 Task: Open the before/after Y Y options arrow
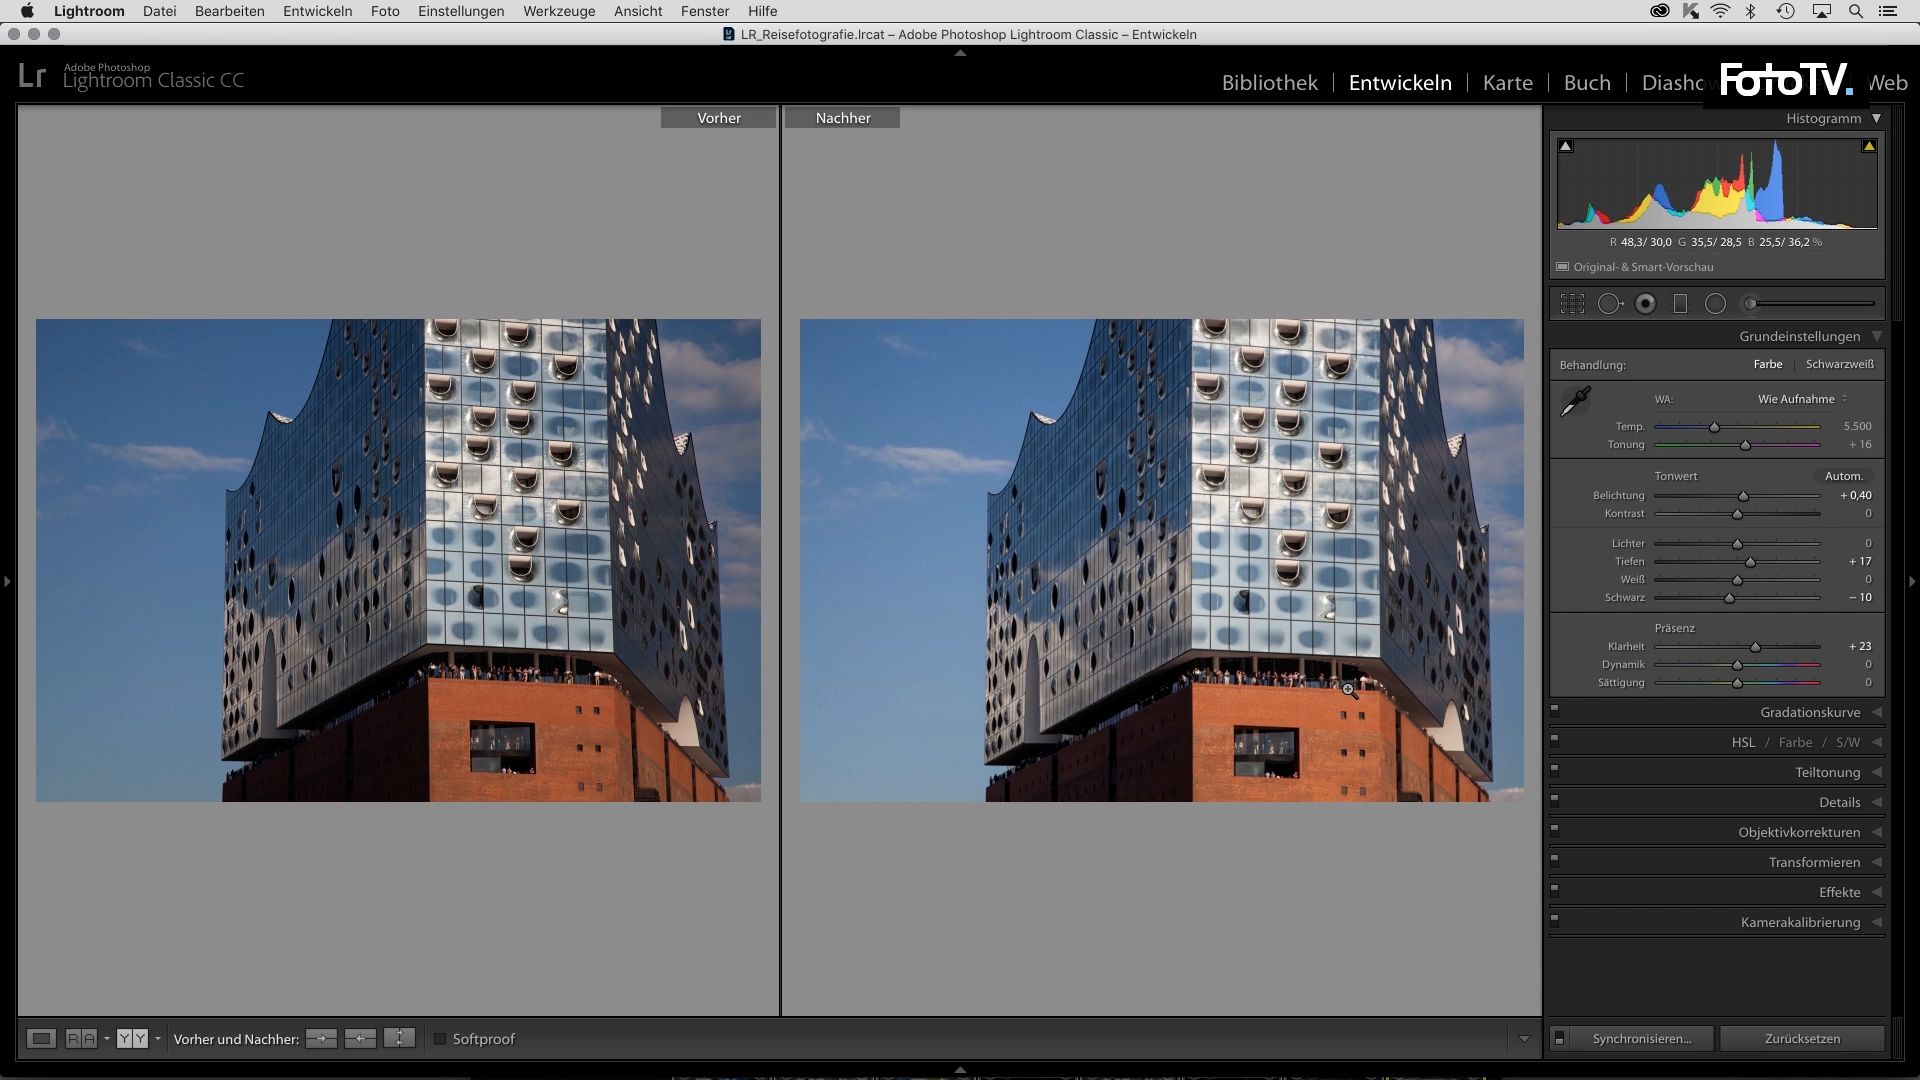click(x=157, y=1039)
